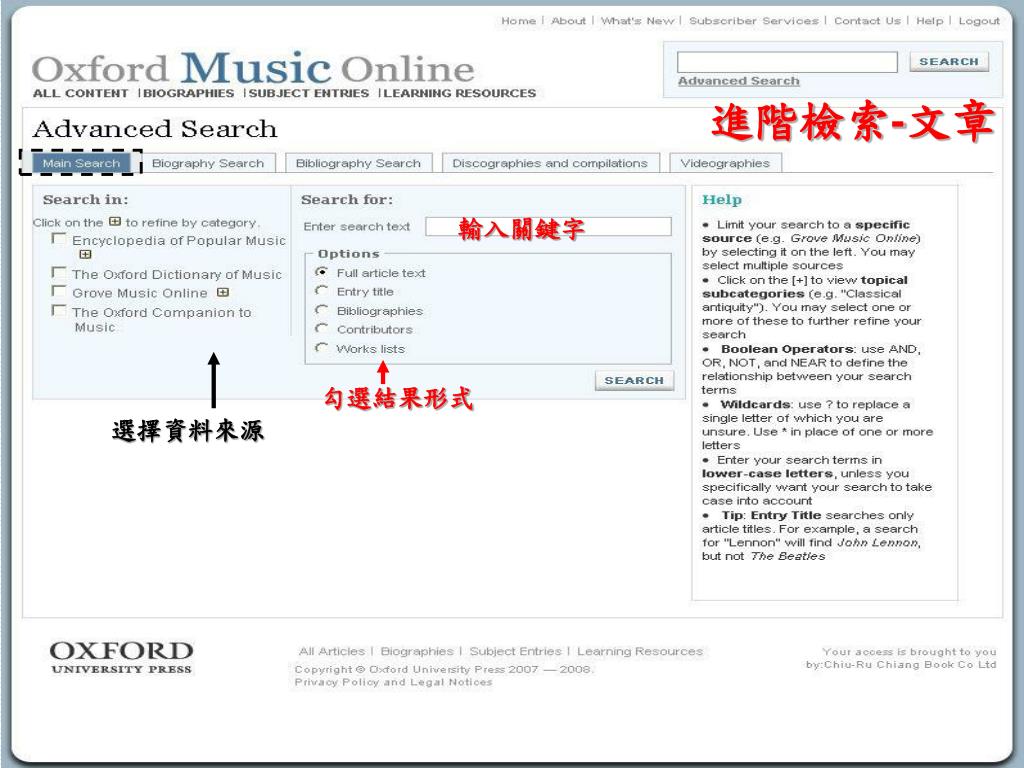Open the All Articles footer link
Image resolution: width=1024 pixels, height=768 pixels.
point(332,651)
